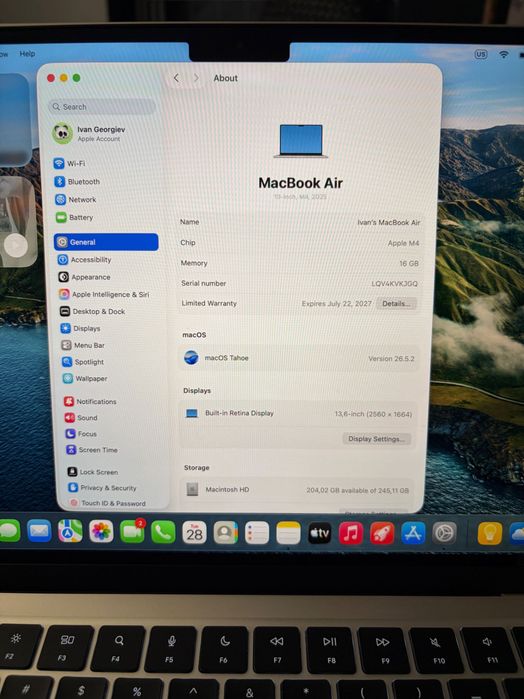524x699 pixels.
Task: Open Desktop & Dock settings
Action: point(93,311)
